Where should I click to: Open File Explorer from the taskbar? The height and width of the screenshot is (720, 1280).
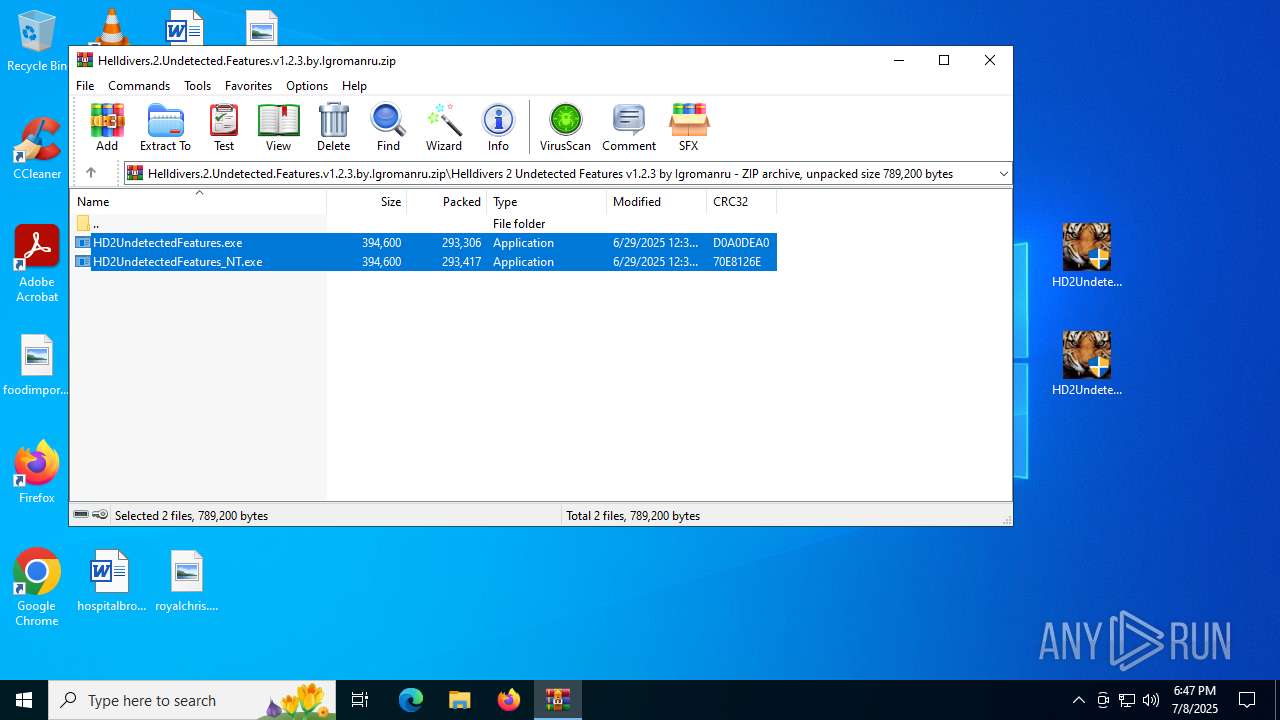tap(459, 700)
